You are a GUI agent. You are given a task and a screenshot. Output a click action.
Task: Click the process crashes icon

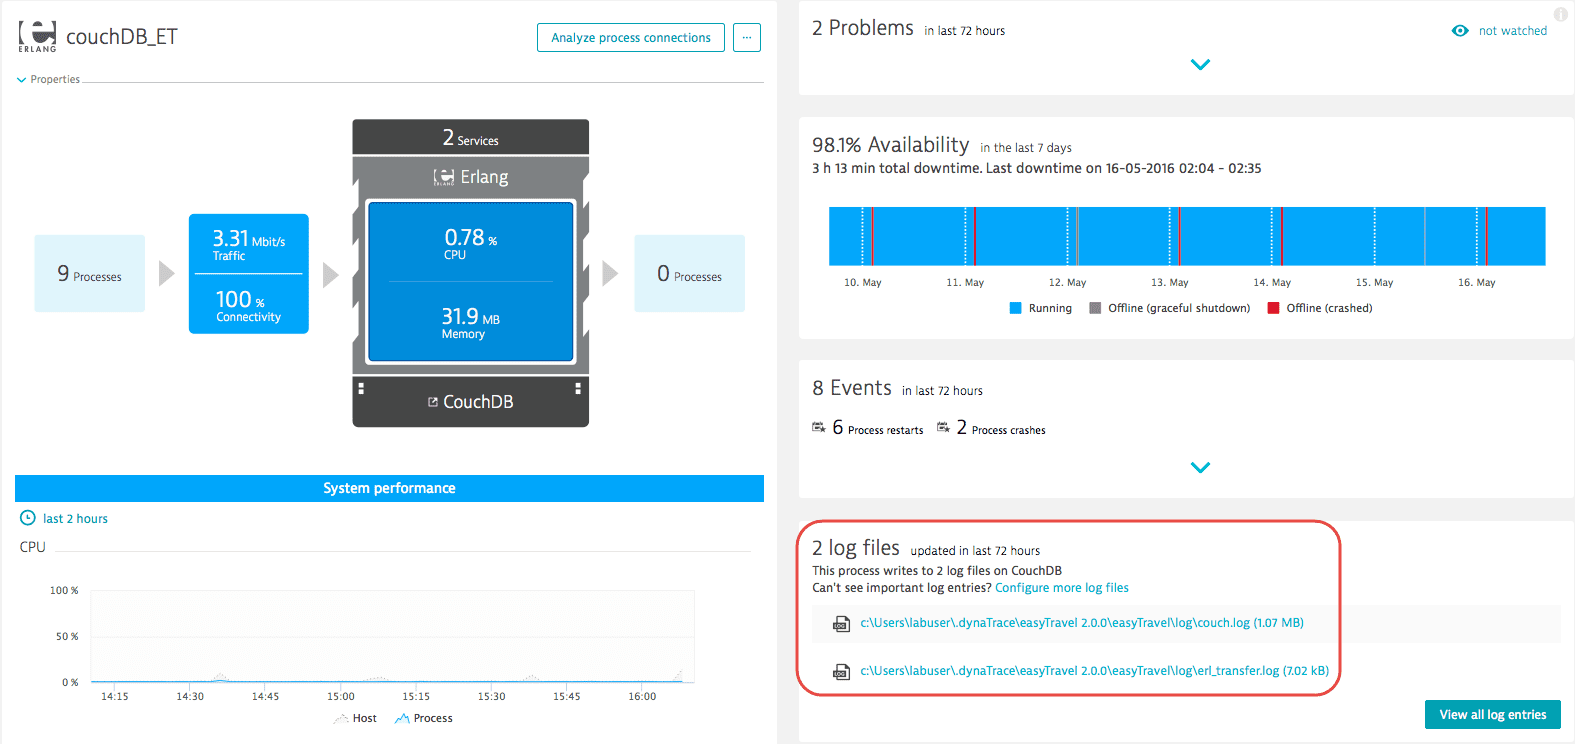coord(943,428)
